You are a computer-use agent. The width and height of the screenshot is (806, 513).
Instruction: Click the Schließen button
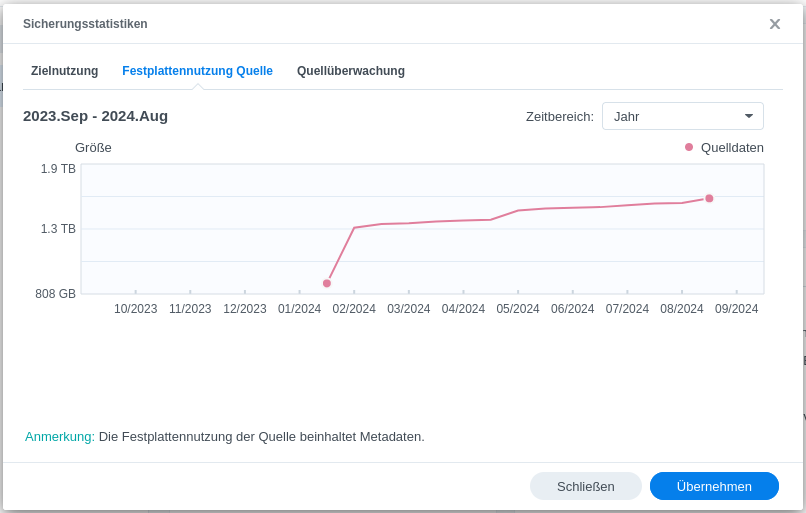pyautogui.click(x=585, y=486)
